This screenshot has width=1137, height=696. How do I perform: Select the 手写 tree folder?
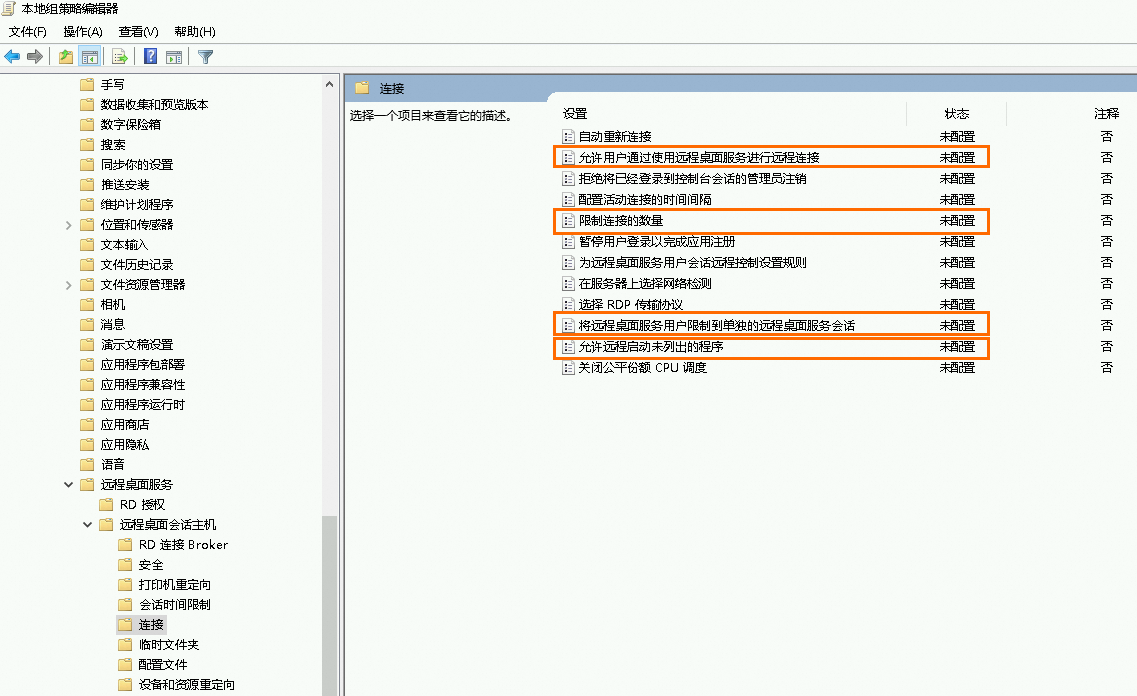click(x=112, y=85)
